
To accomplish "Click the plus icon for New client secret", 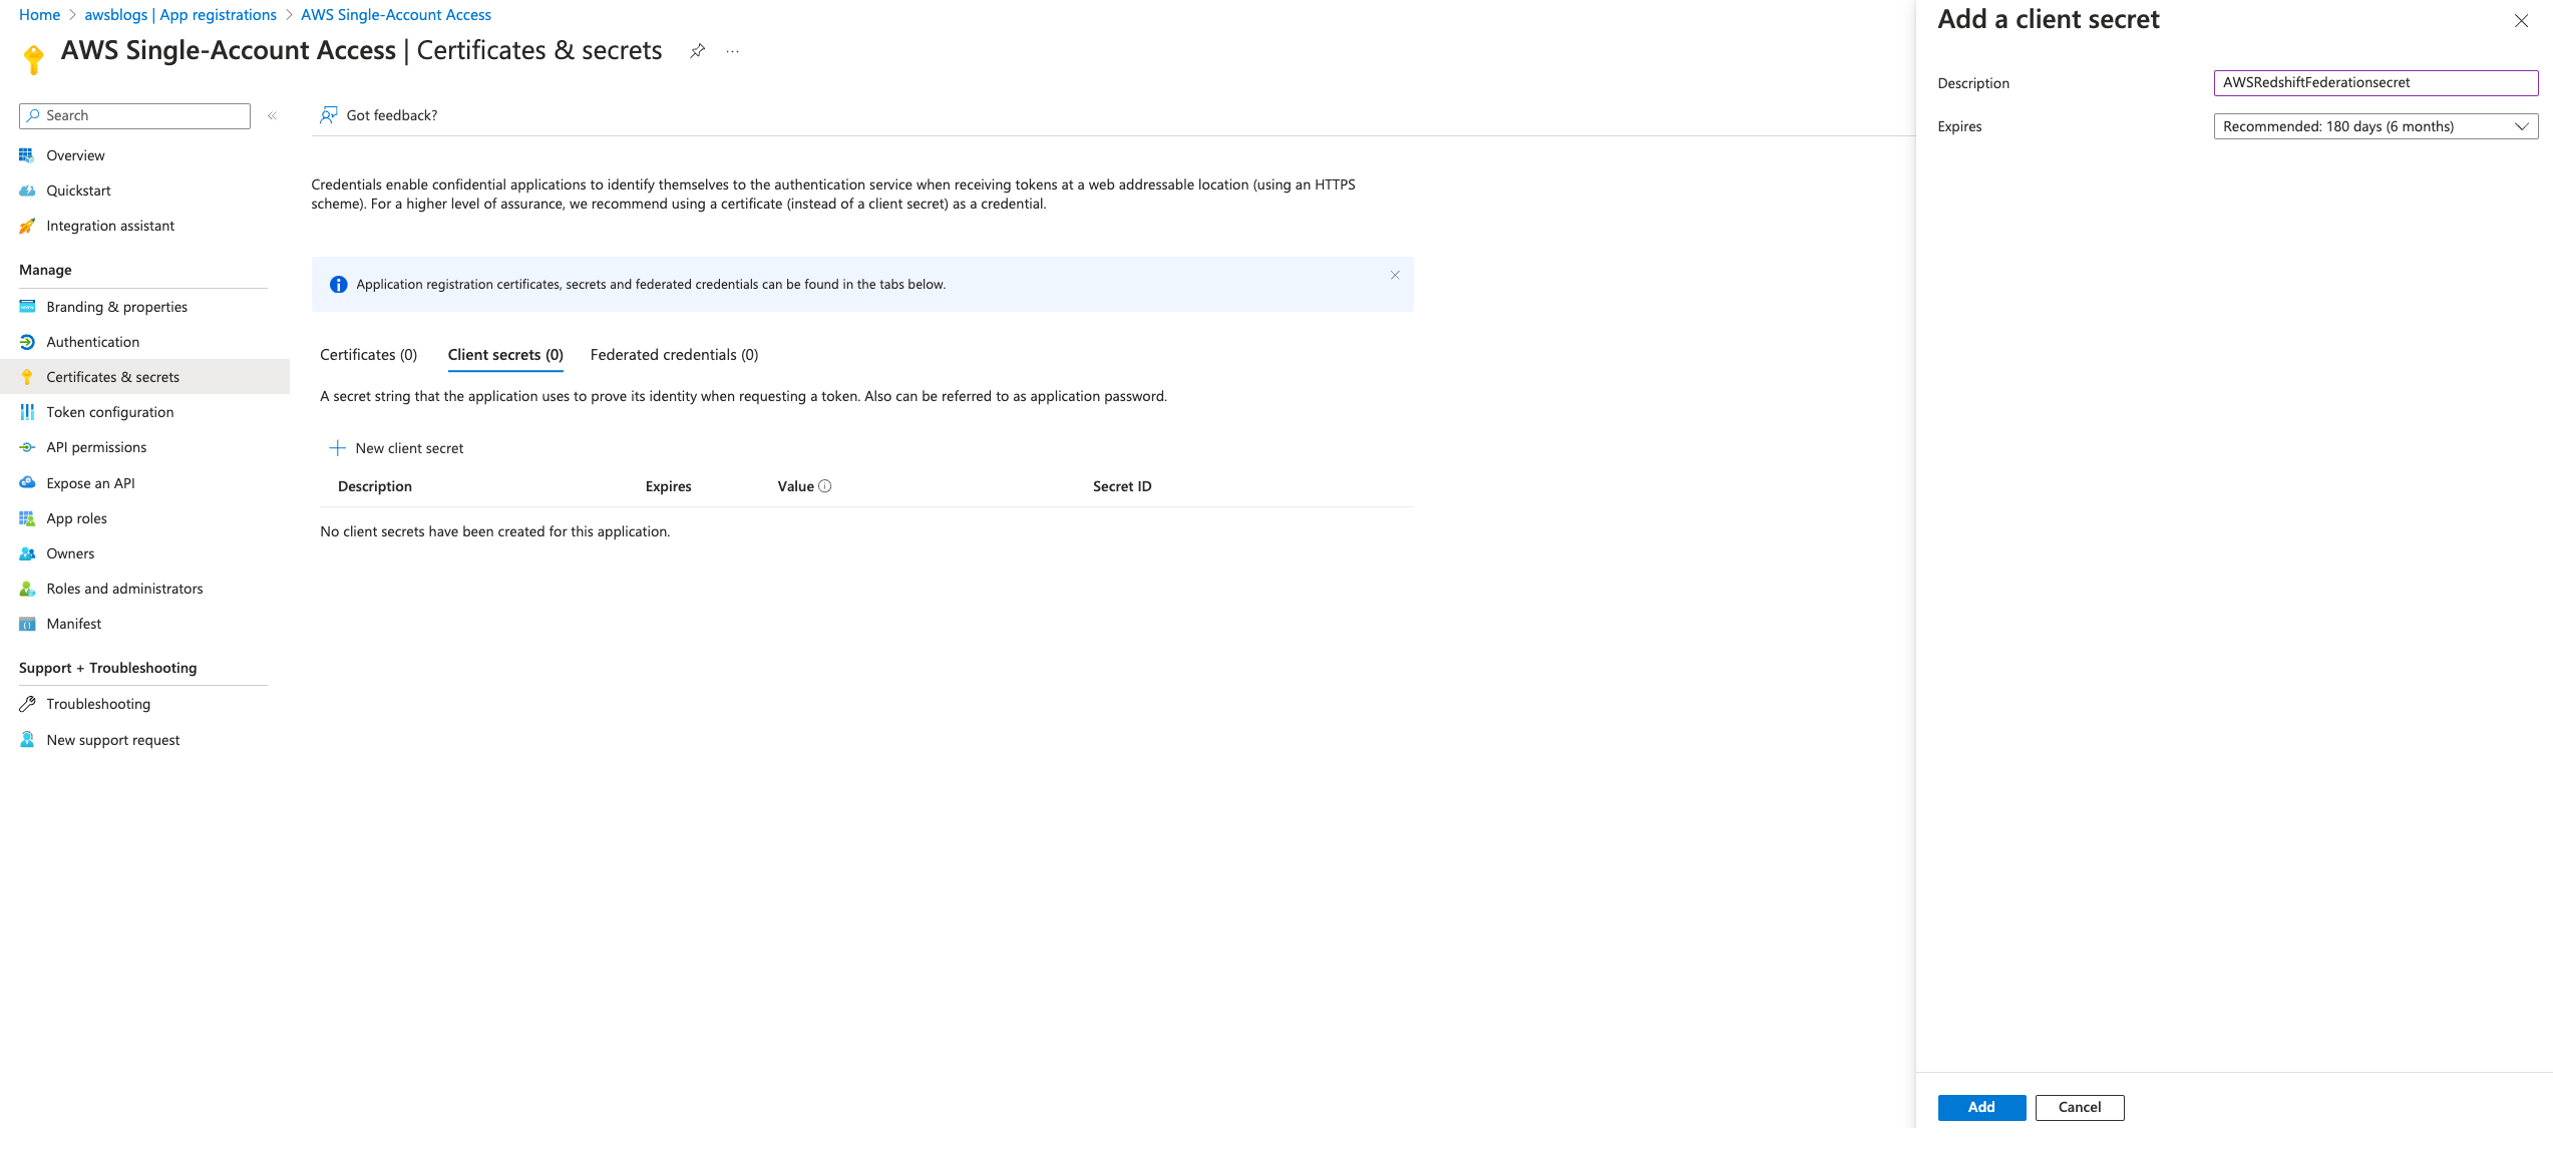I will (x=337, y=448).
